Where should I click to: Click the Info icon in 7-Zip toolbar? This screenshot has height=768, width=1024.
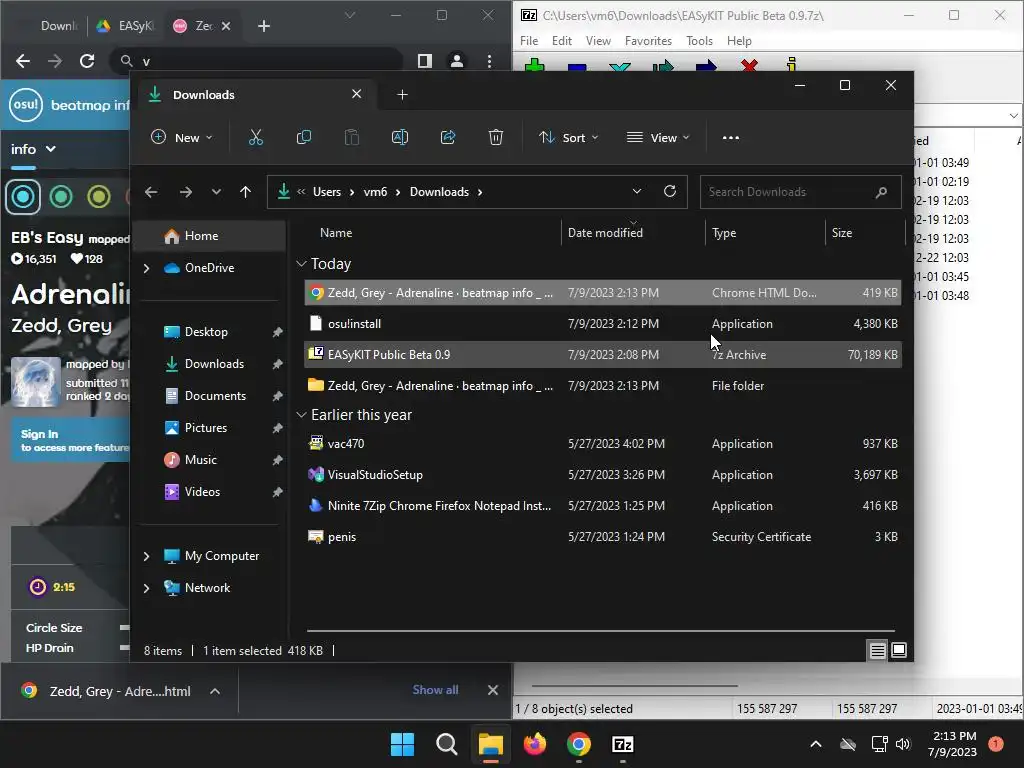[x=792, y=65]
